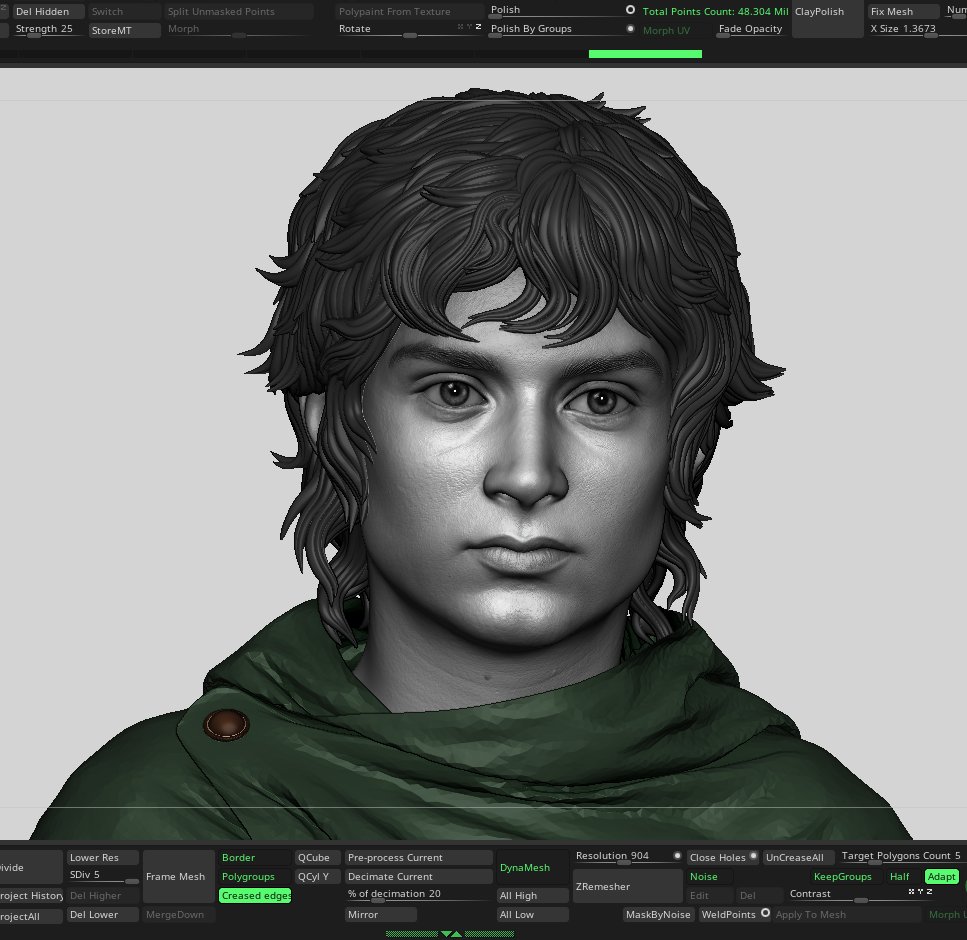Click the MaskByNoise button
This screenshot has width=967, height=940.
point(658,915)
